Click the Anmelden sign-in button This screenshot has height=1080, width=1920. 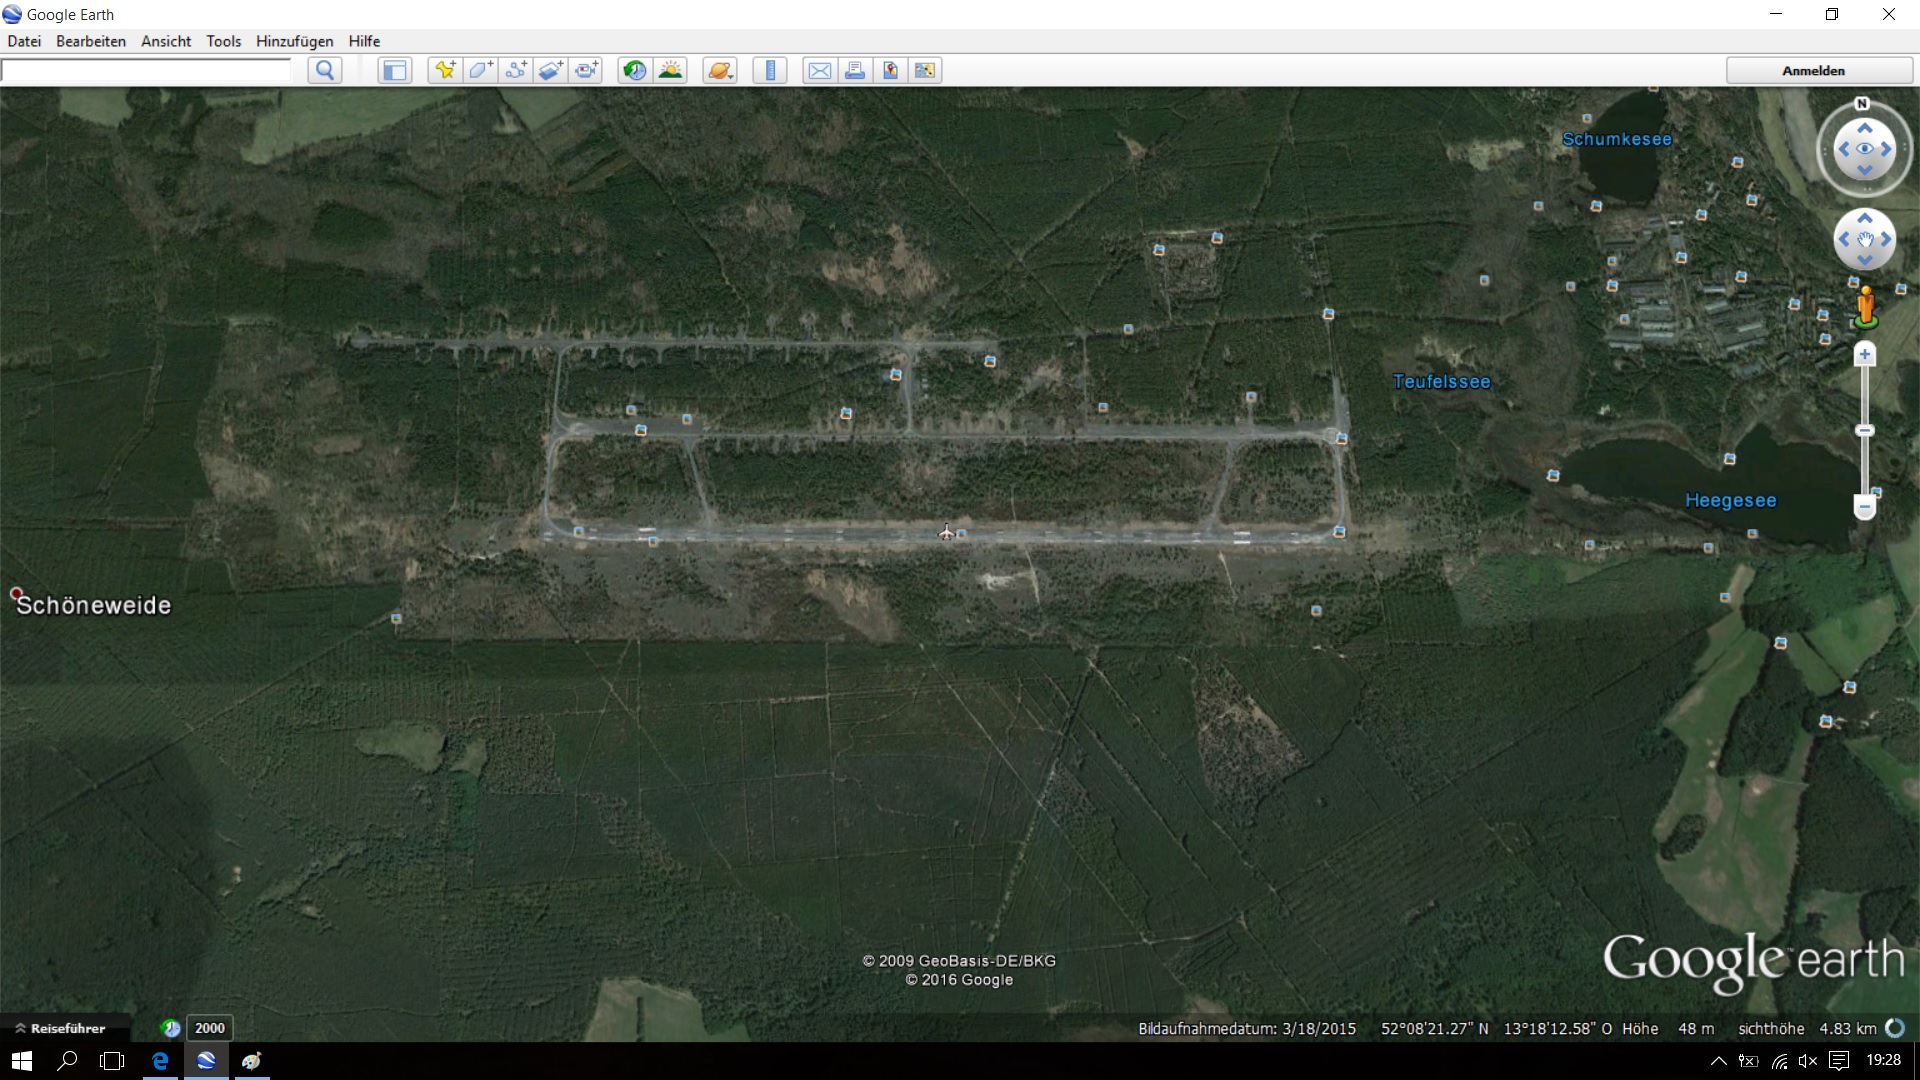[1812, 70]
